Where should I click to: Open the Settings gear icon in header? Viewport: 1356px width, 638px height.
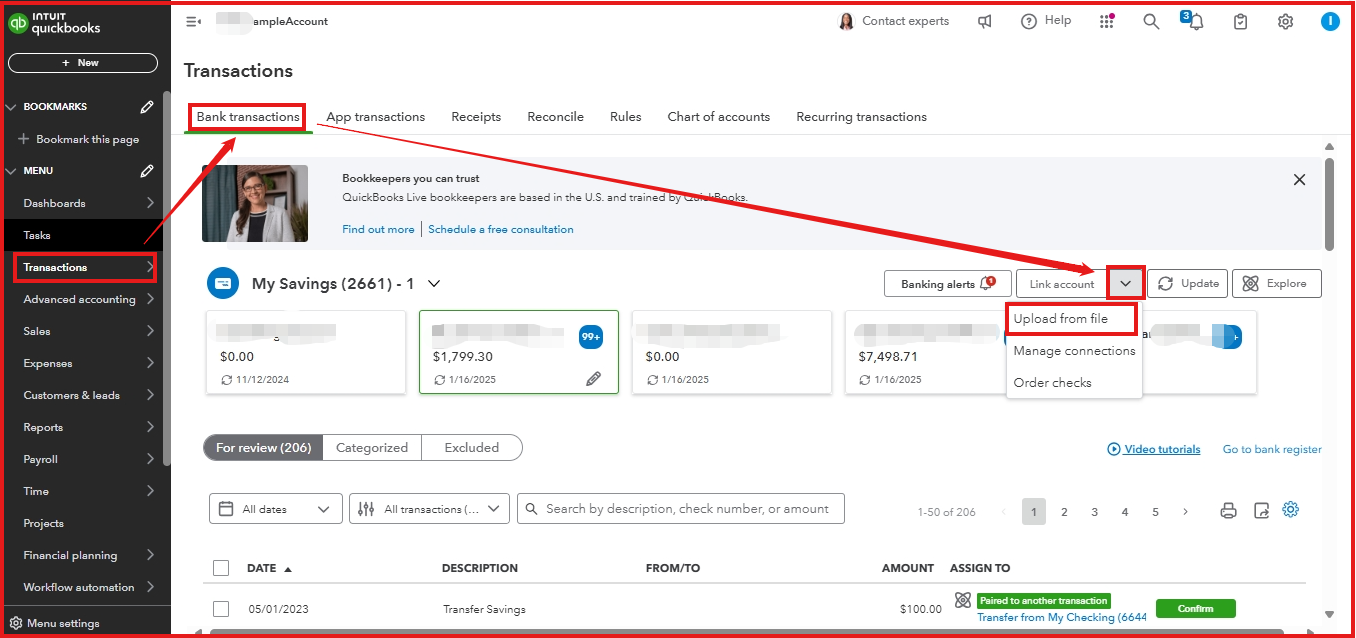(x=1286, y=21)
